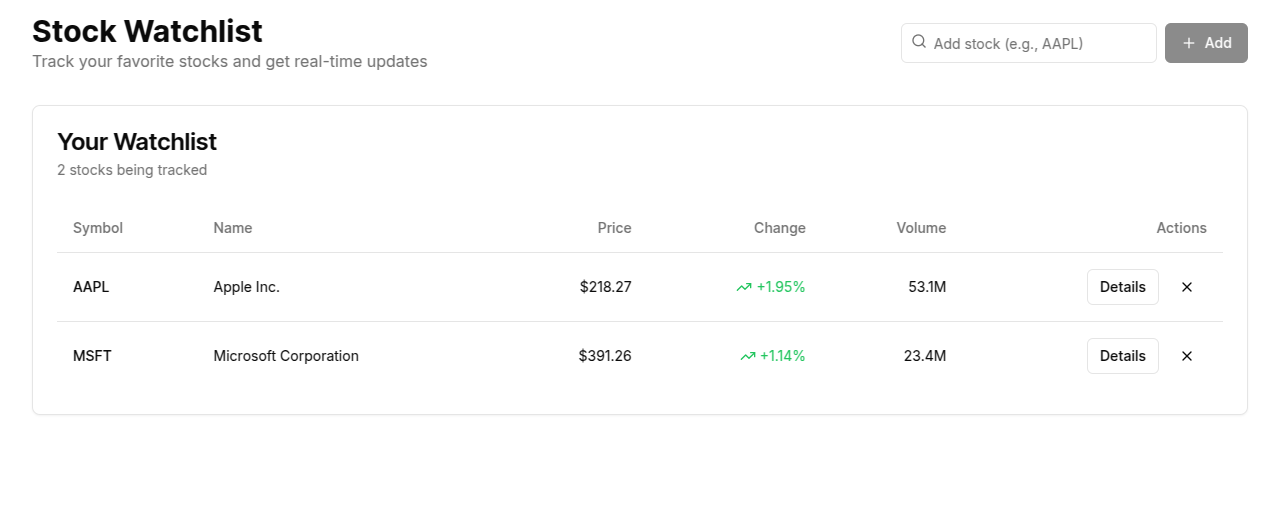Click the $218.27 price value
The height and width of the screenshot is (512, 1263).
(x=606, y=287)
